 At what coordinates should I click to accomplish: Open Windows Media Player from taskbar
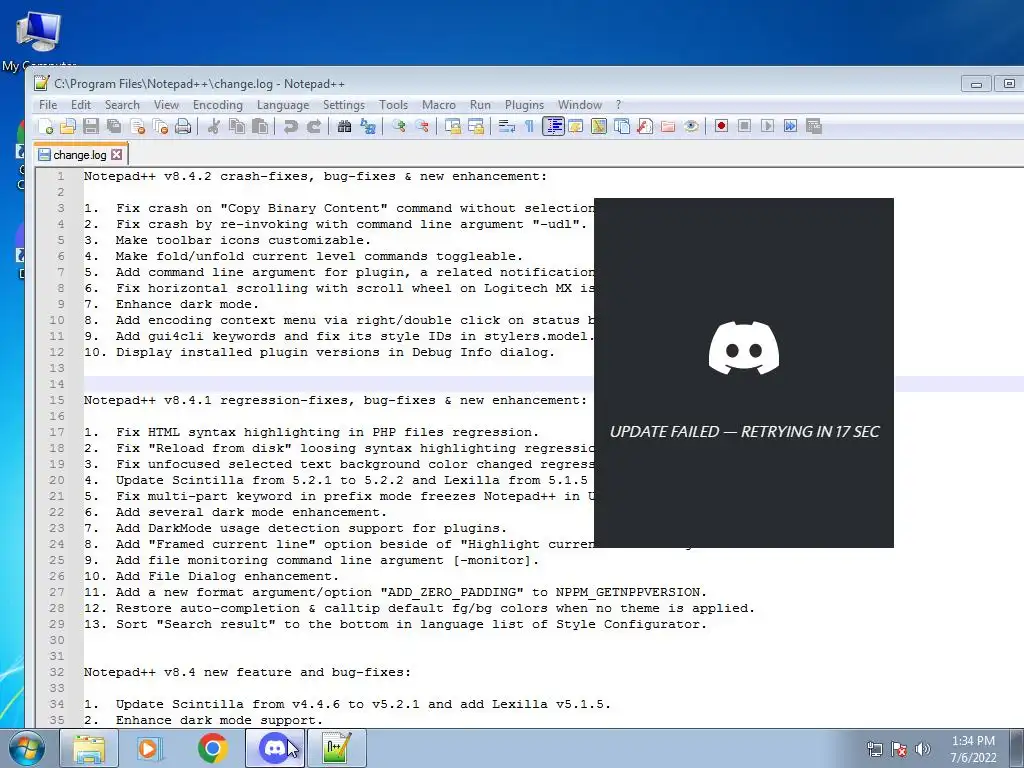[150, 748]
